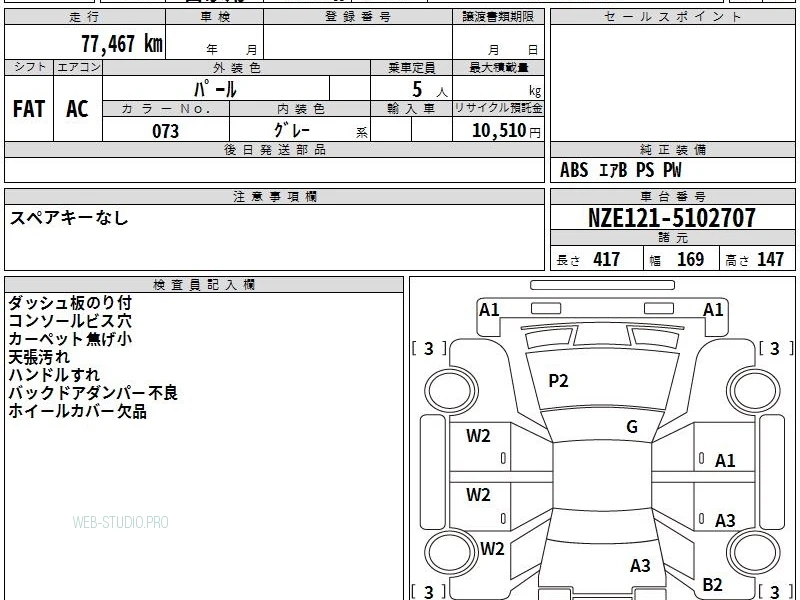Select inspector note カーペット焦げ小

(70, 339)
